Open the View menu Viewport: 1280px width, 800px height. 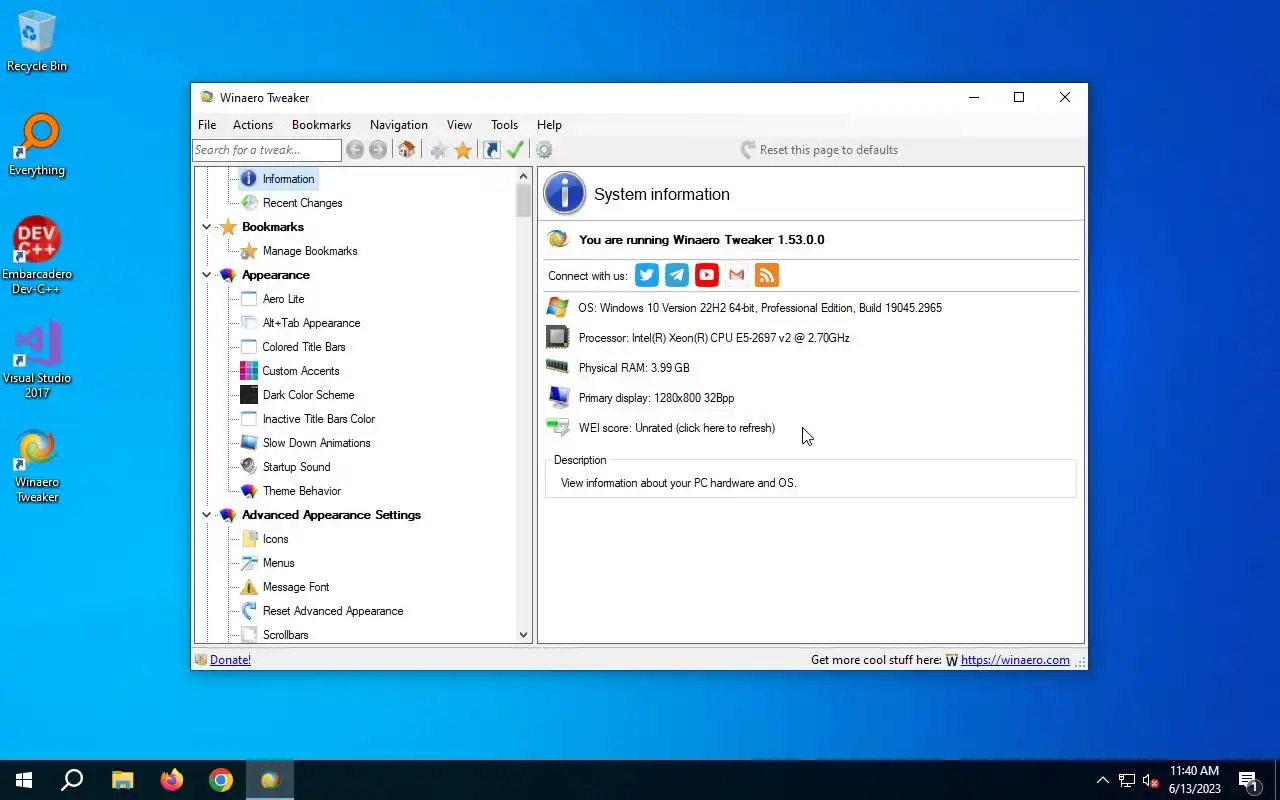click(459, 125)
